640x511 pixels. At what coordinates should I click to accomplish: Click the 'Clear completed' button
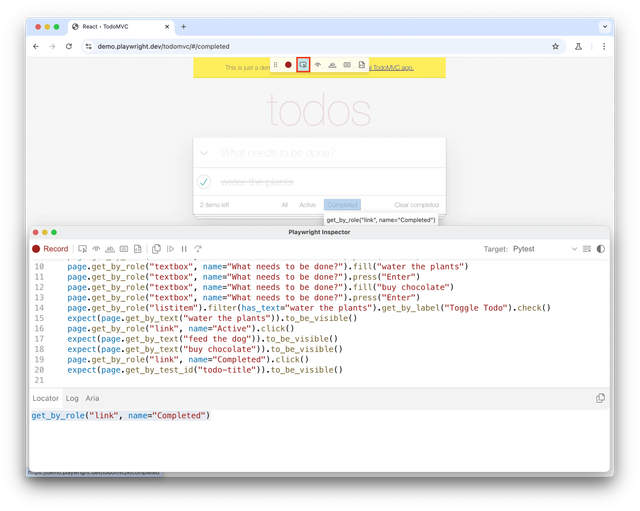tap(416, 204)
